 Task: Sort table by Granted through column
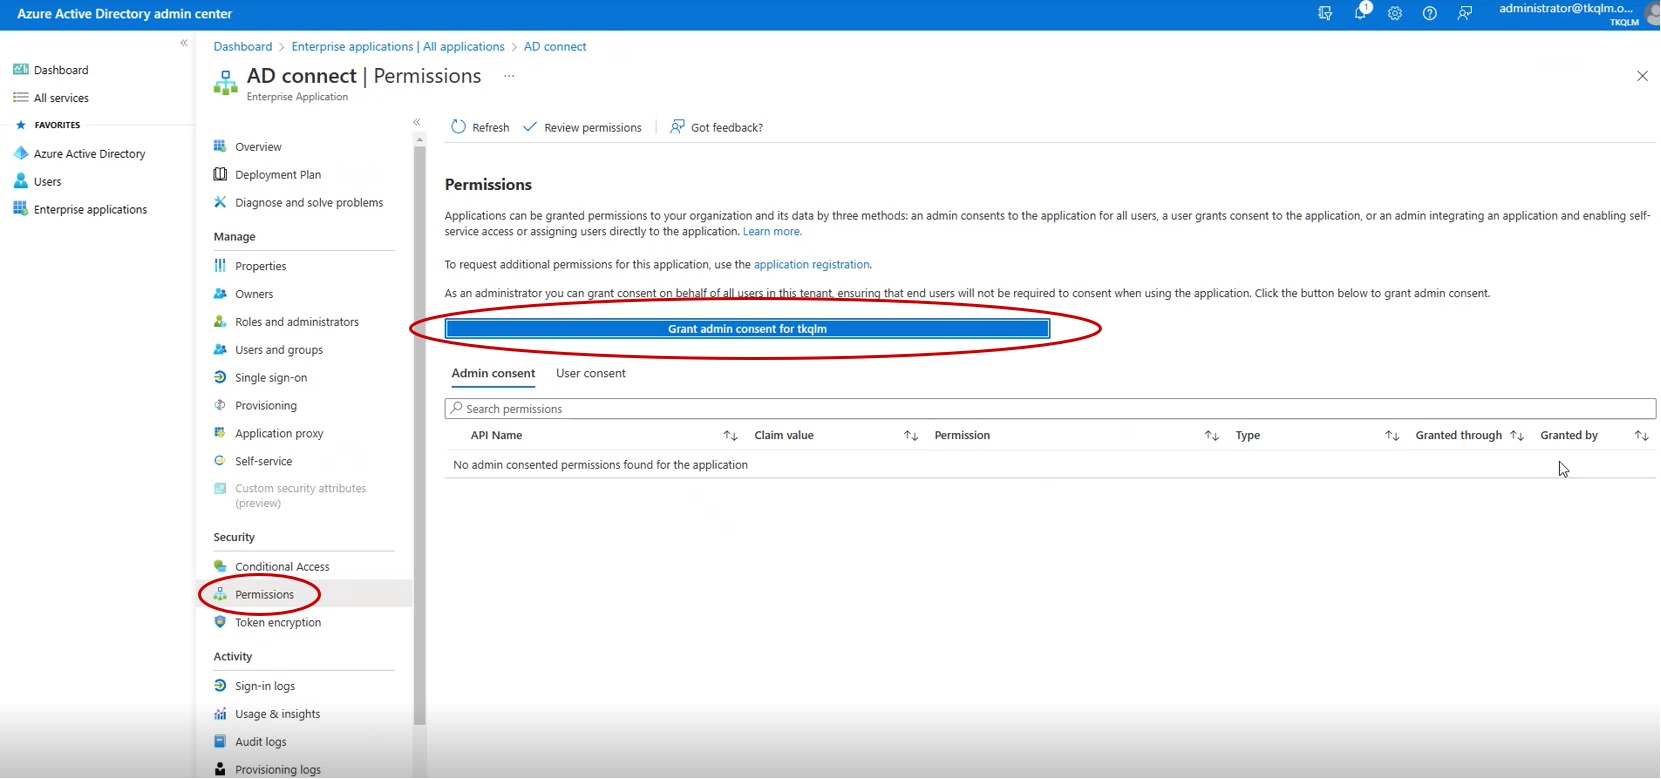[x=1517, y=435]
